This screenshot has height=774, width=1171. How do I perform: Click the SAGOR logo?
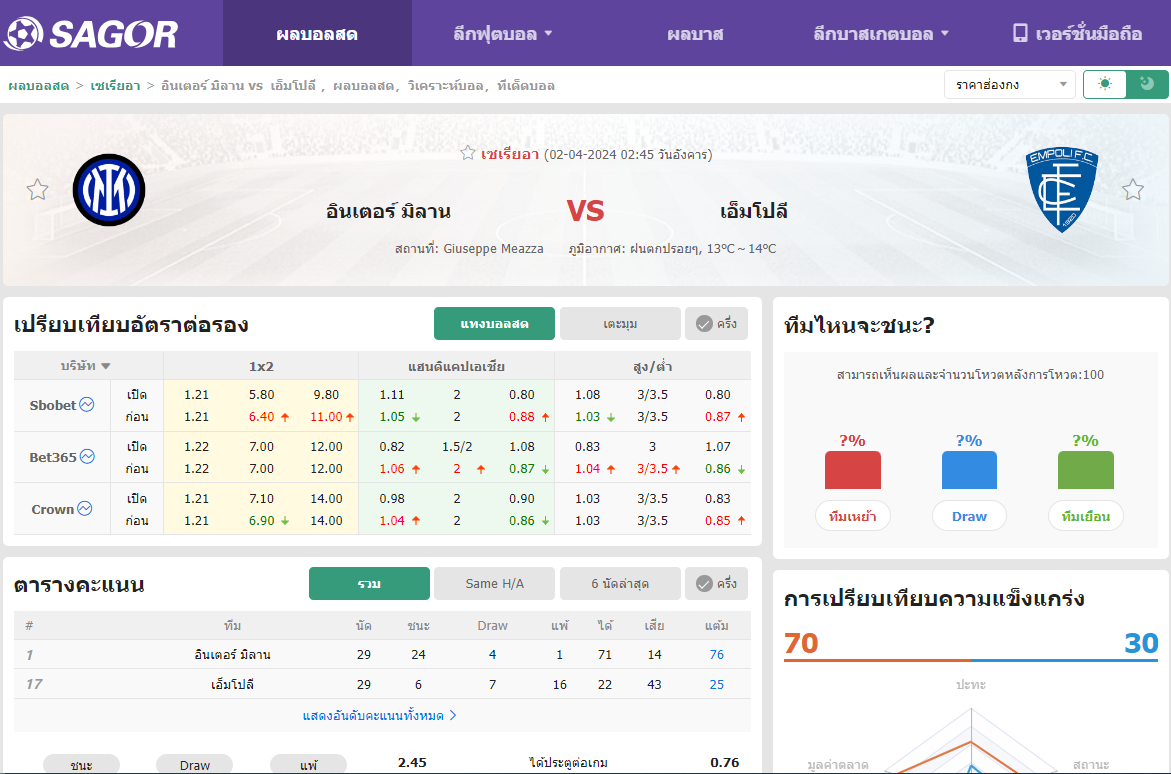tap(90, 34)
